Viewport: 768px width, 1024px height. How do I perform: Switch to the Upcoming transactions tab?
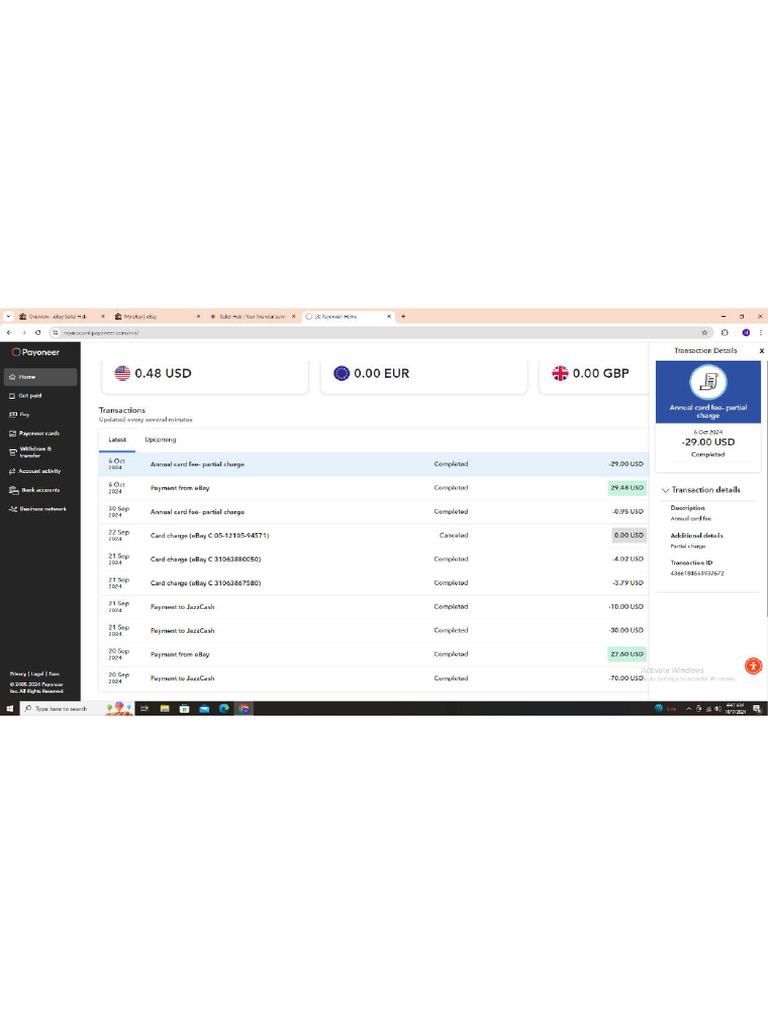pos(160,440)
